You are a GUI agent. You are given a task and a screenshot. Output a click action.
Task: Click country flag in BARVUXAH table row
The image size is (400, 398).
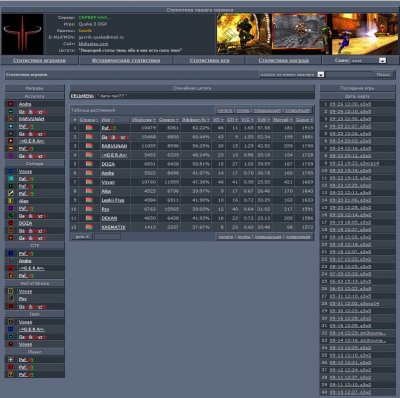tap(89, 146)
